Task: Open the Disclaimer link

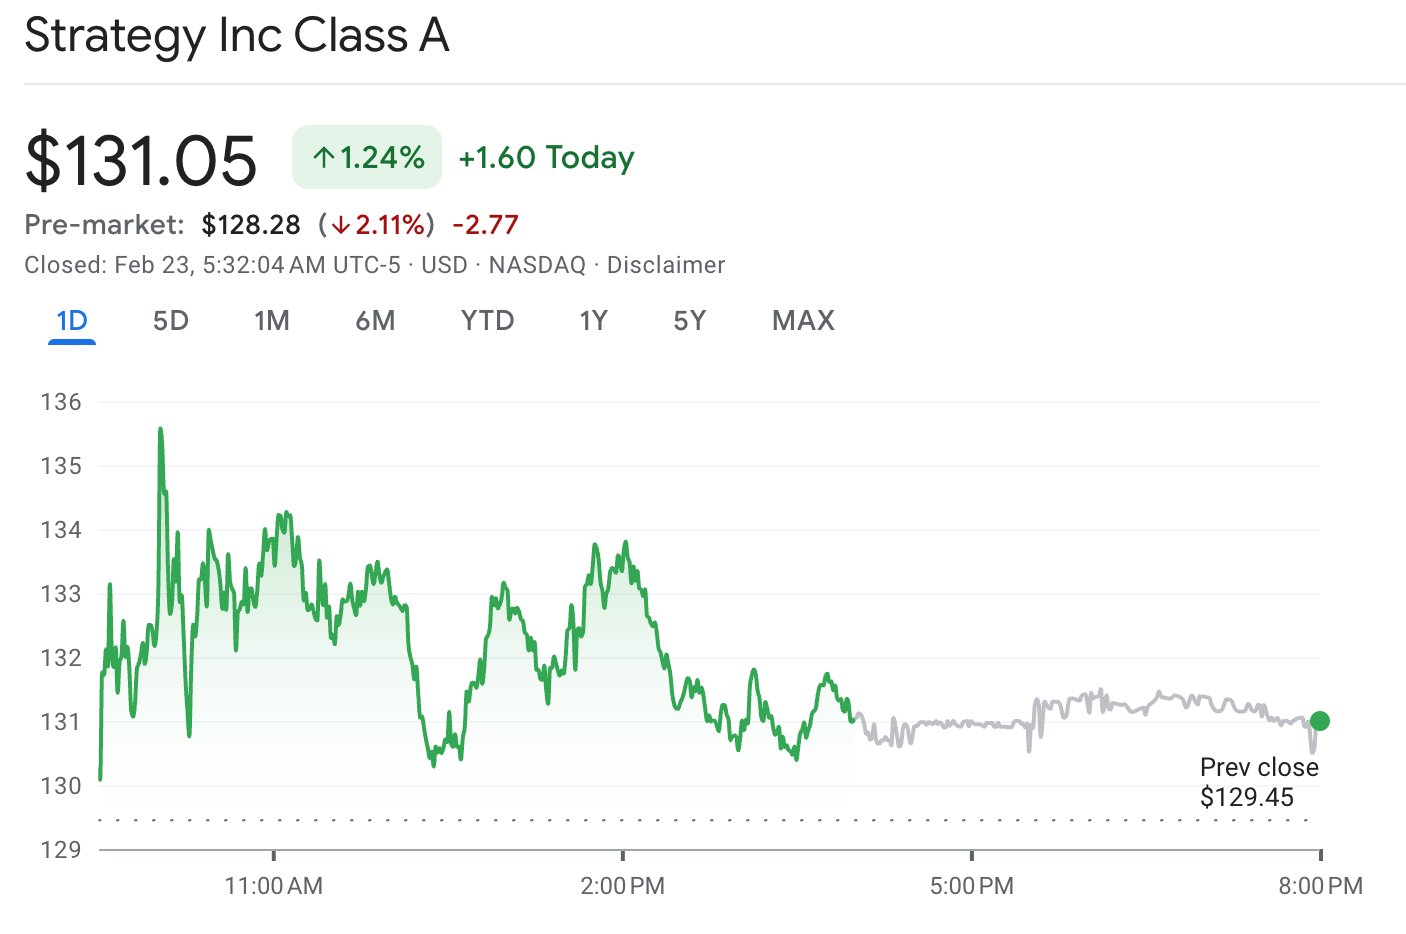Action: (663, 265)
